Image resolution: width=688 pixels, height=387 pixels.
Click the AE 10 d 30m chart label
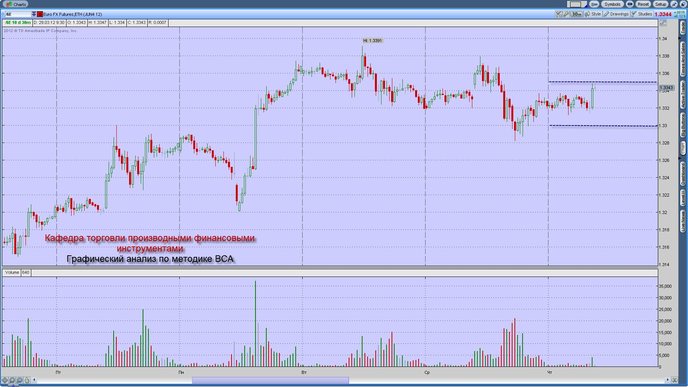tap(18, 22)
